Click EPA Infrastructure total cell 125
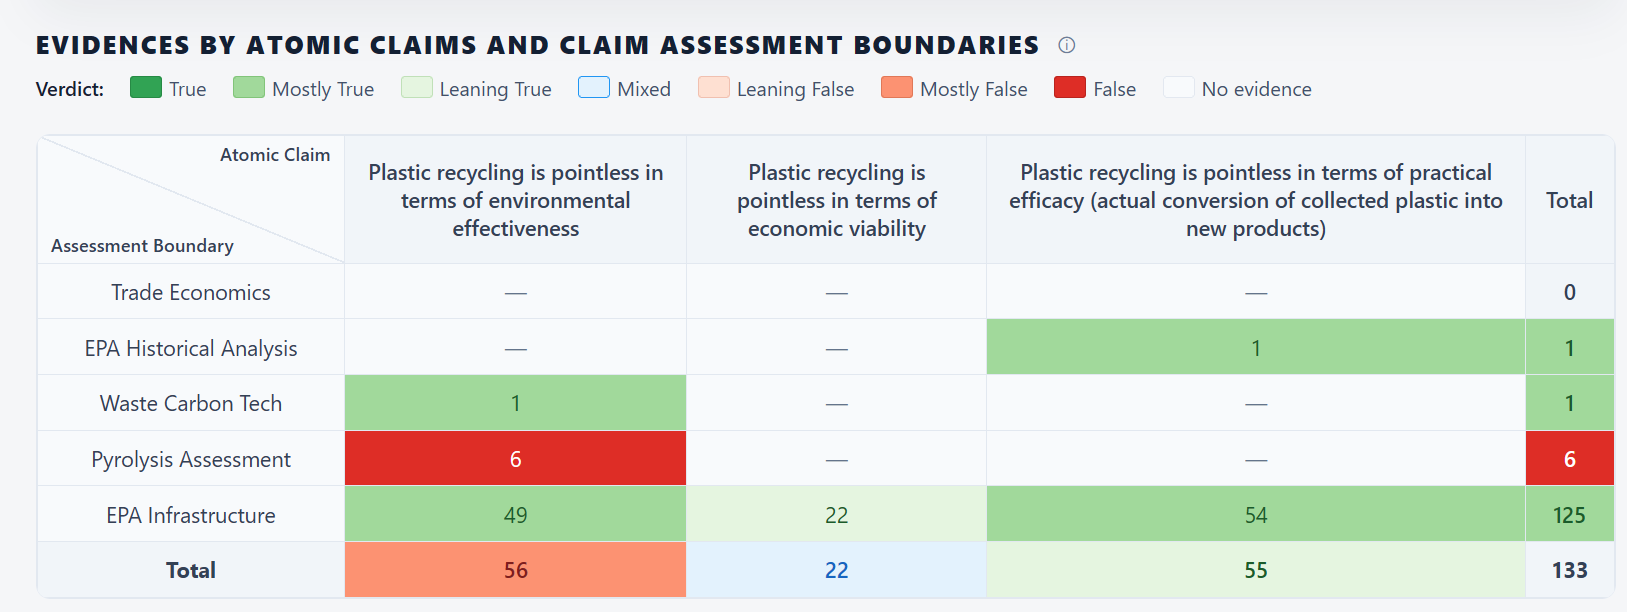The height and width of the screenshot is (612, 1627). pyautogui.click(x=1570, y=515)
